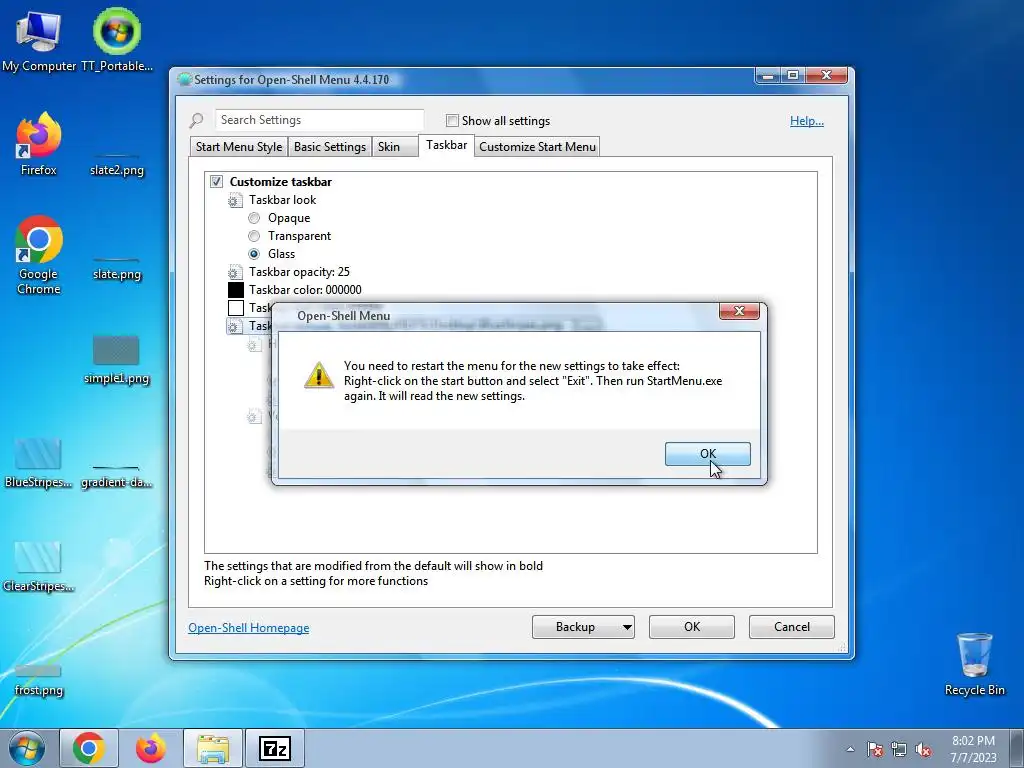The image size is (1024, 768).
Task: Select the slate.png desktop file
Action: click(x=117, y=268)
